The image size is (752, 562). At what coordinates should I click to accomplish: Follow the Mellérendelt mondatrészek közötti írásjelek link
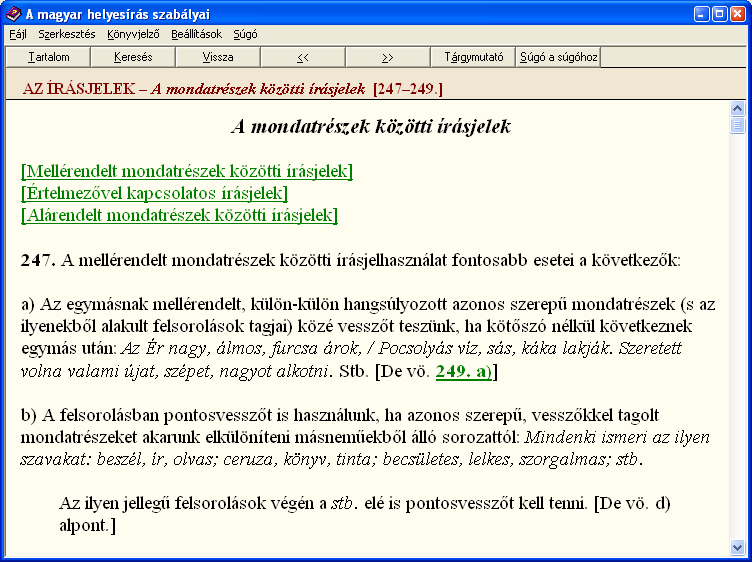pyautogui.click(x=186, y=171)
